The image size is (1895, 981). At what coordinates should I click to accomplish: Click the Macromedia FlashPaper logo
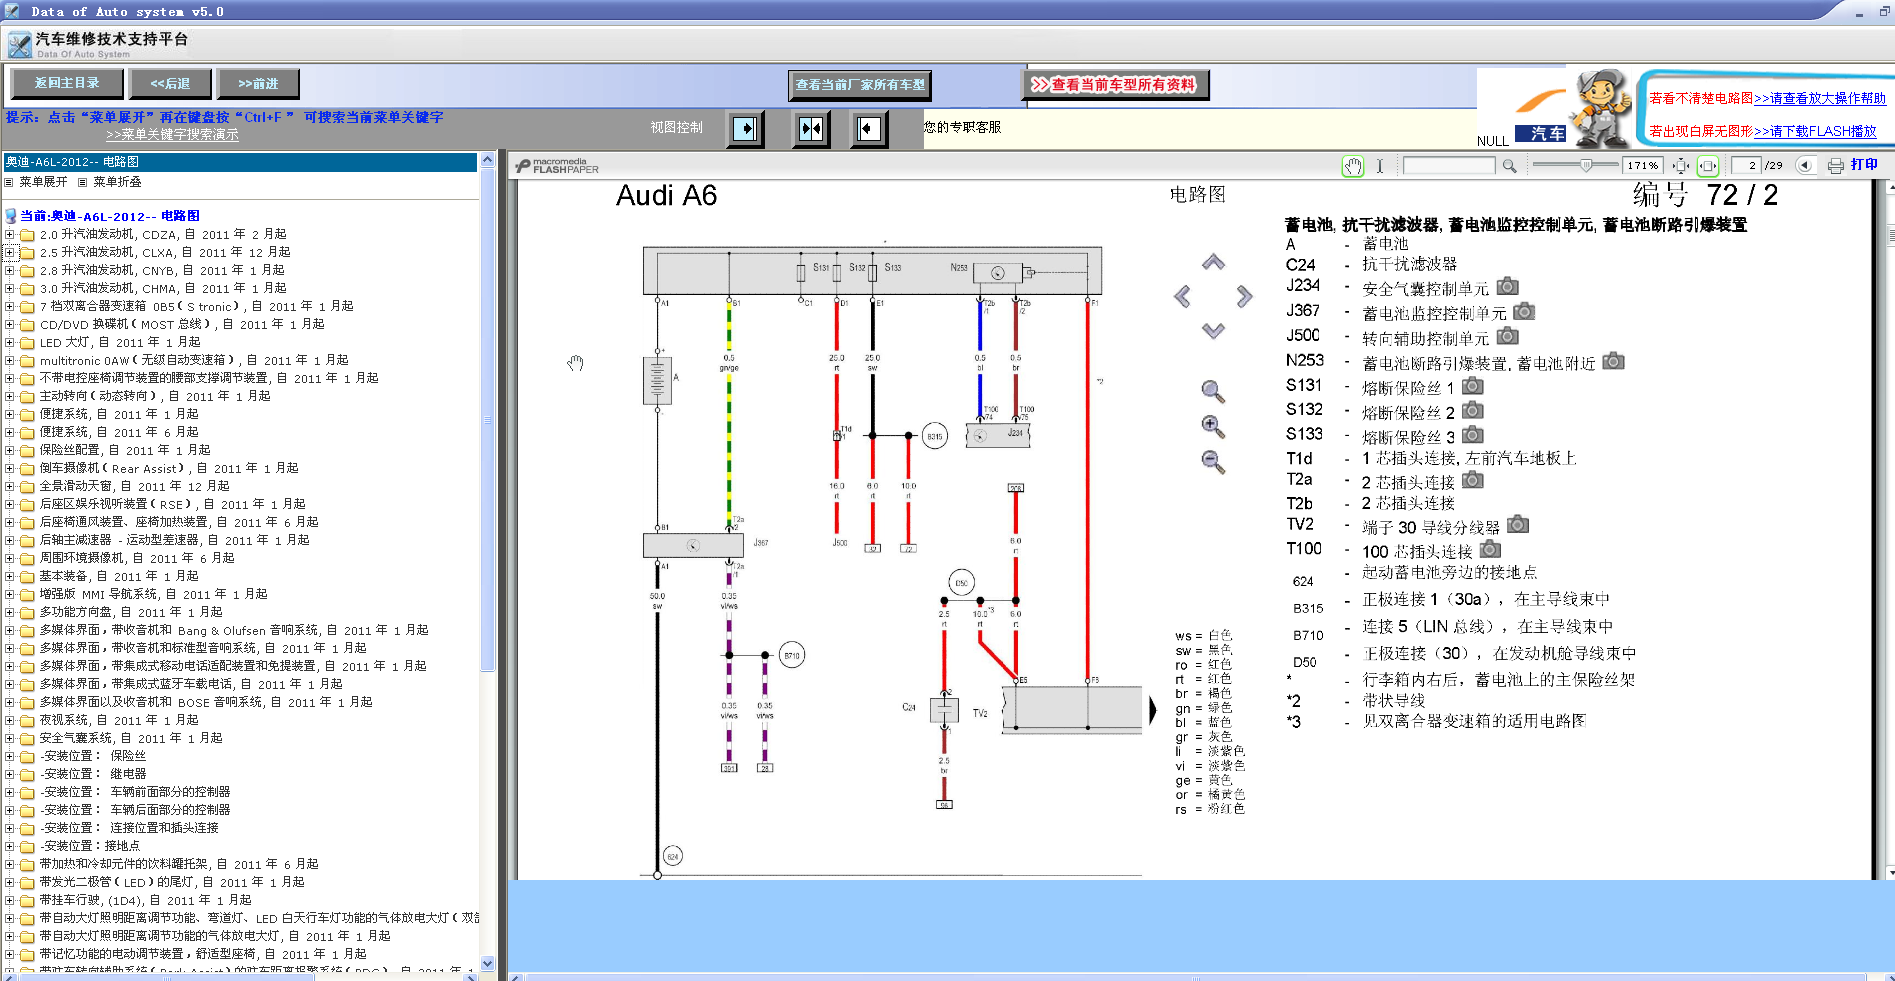pos(557,166)
